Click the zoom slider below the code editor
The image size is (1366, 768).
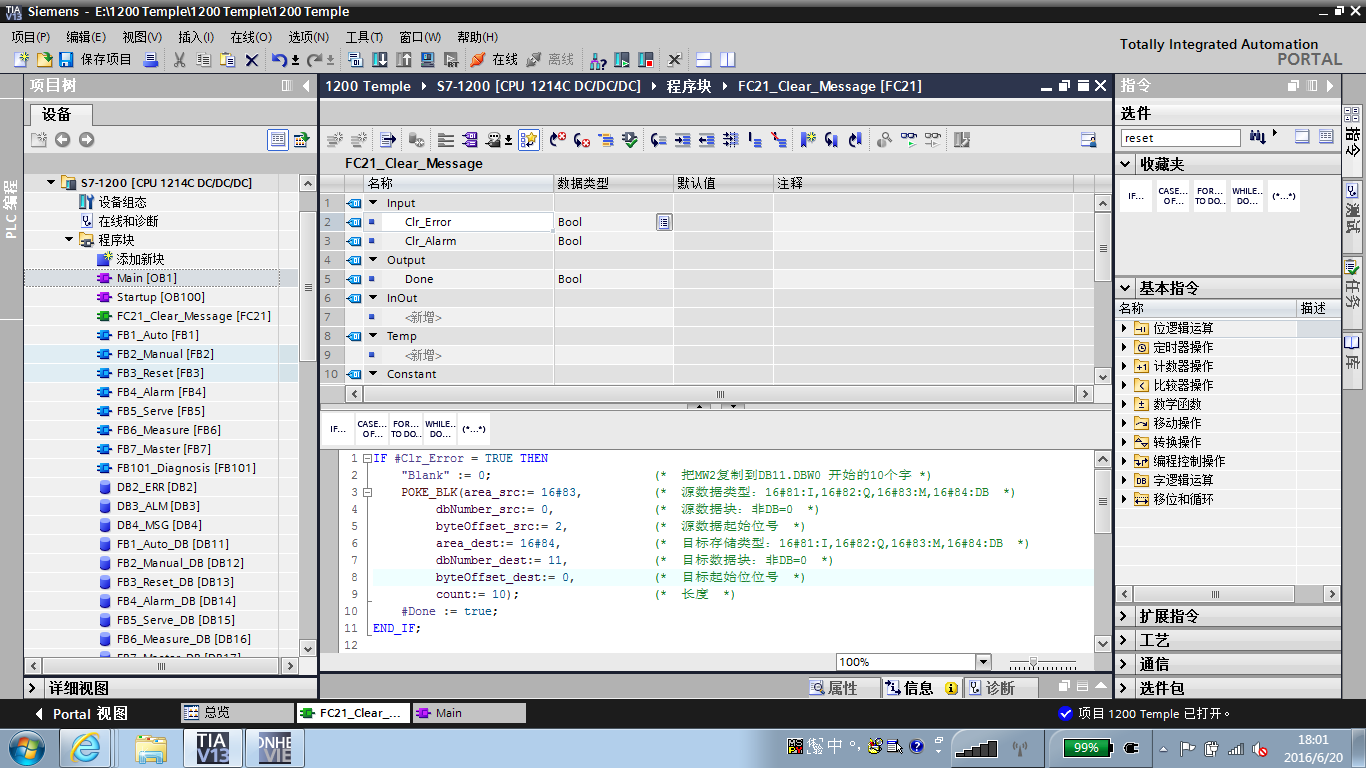point(1034,663)
